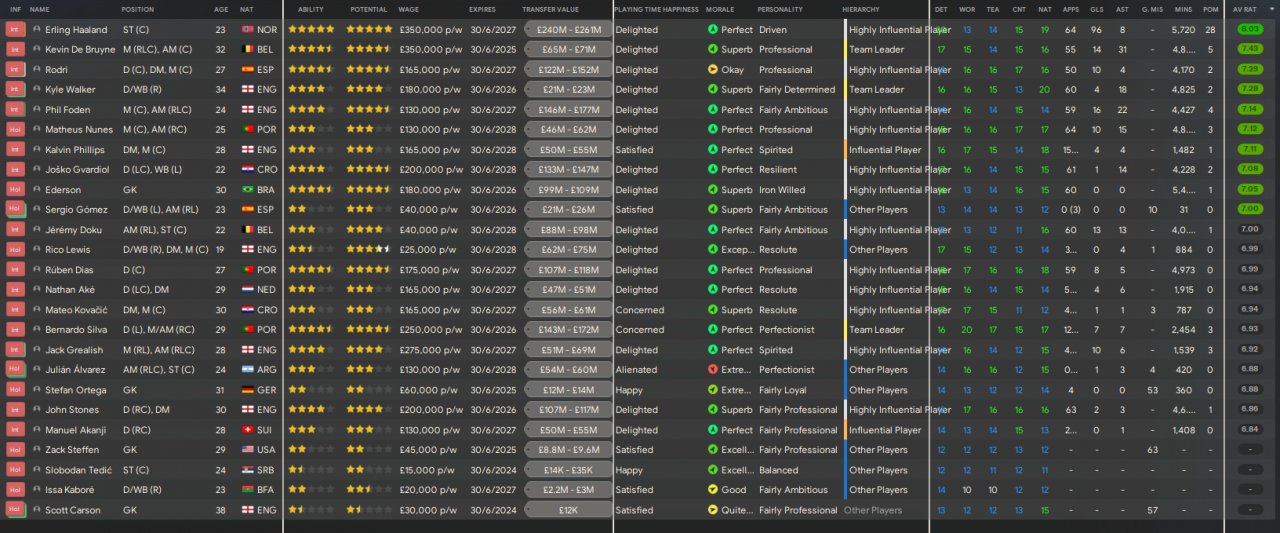The image size is (1280, 533).
Task: Select Kalvin Phillips' Influential Player hierarchy cell
Action: (x=885, y=150)
